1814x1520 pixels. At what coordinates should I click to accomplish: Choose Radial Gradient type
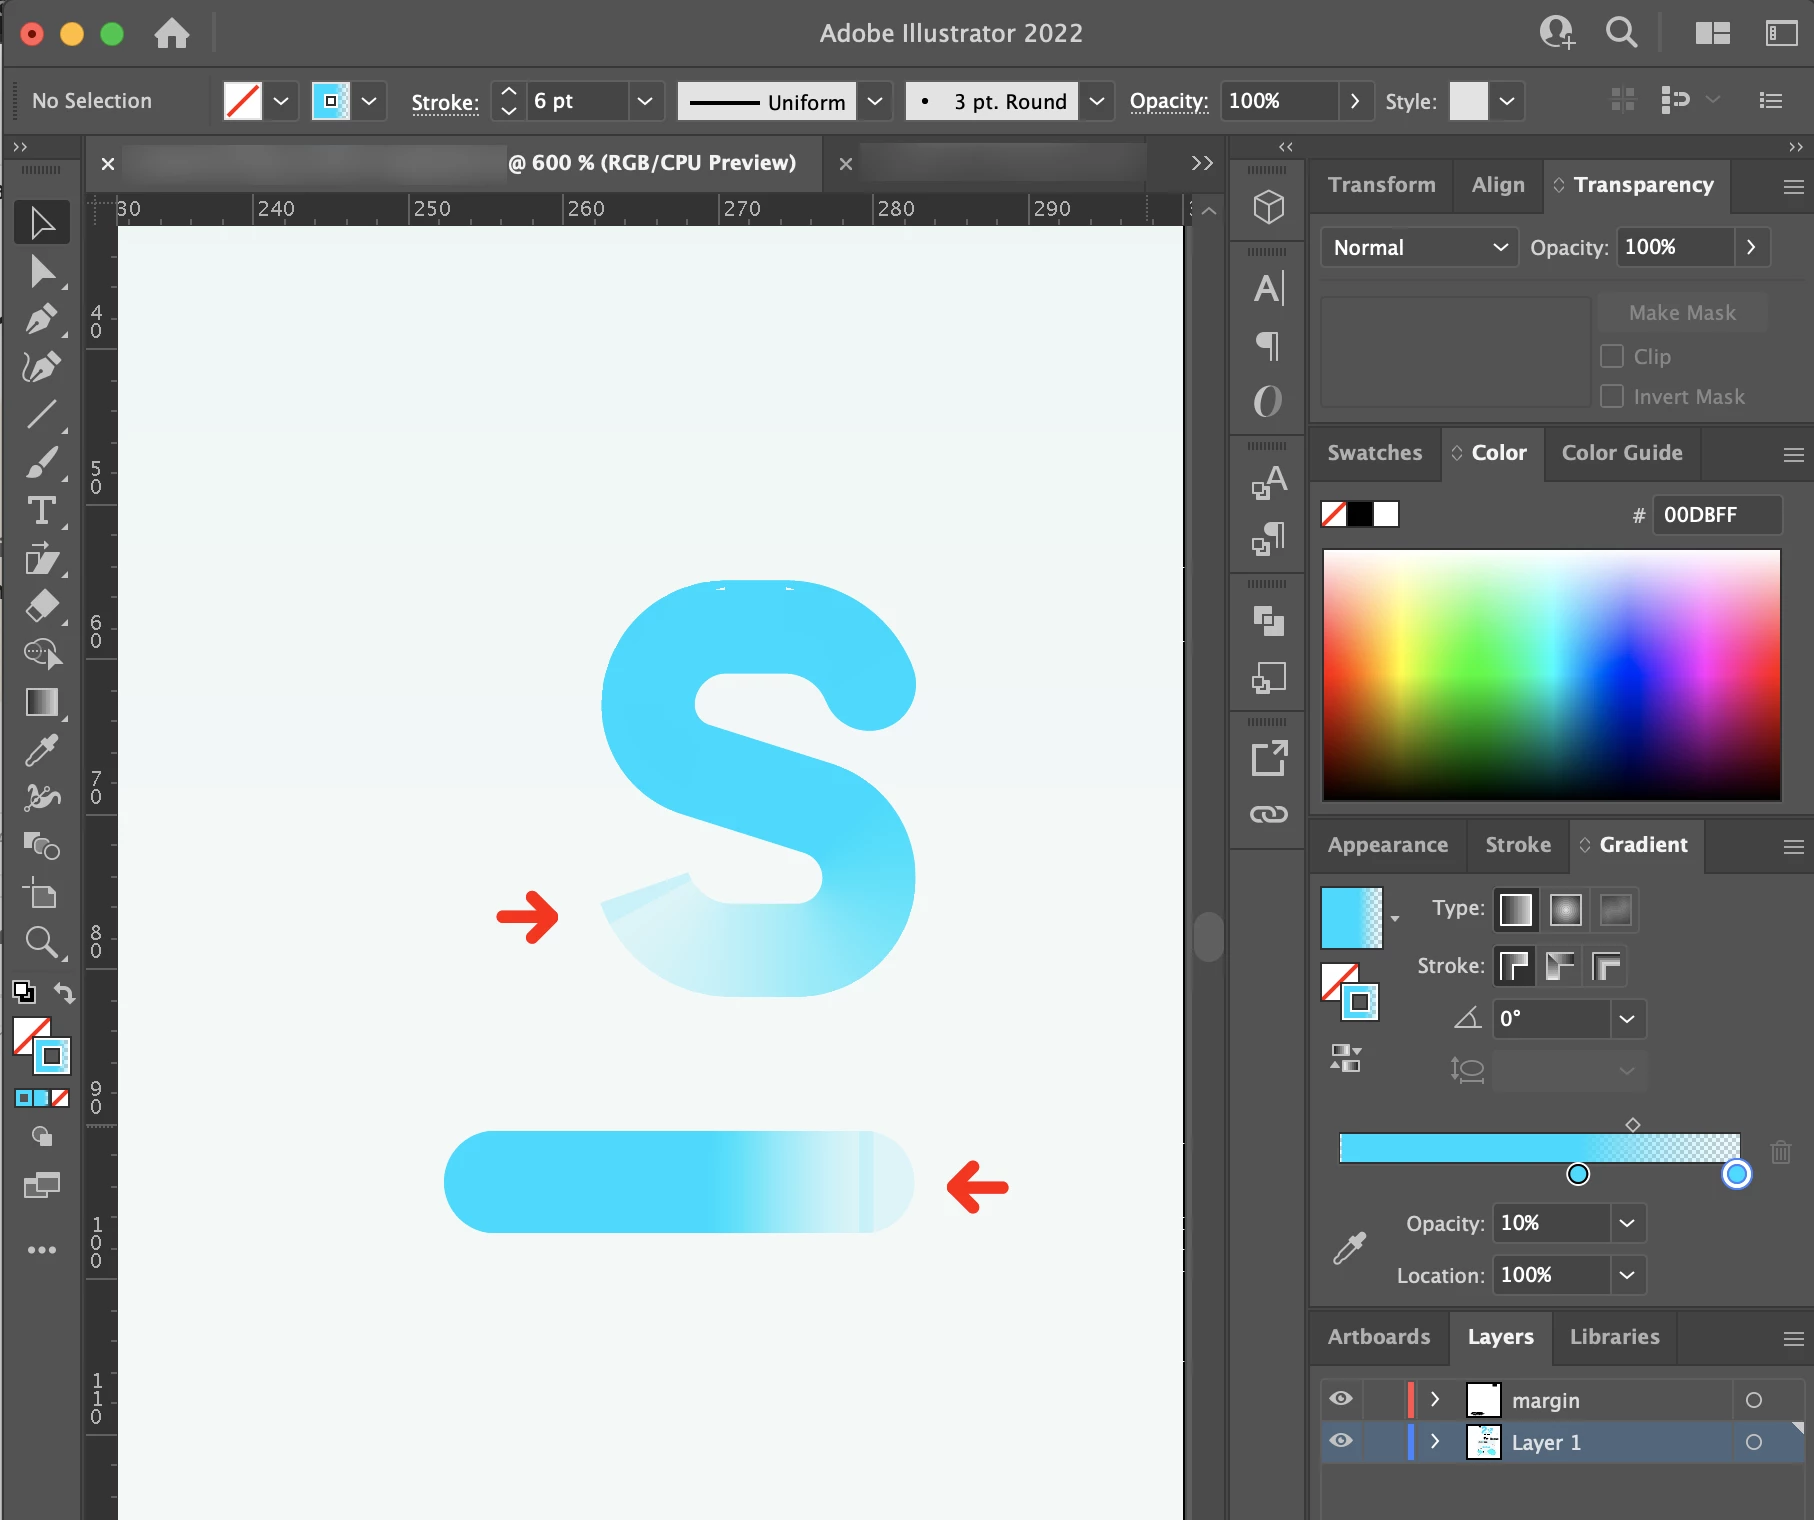point(1565,910)
